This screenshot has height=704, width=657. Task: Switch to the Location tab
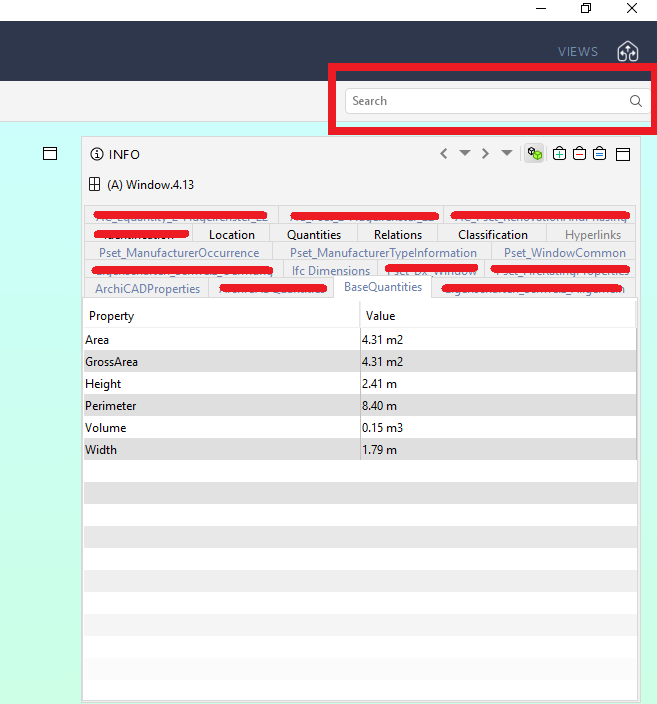[232, 235]
